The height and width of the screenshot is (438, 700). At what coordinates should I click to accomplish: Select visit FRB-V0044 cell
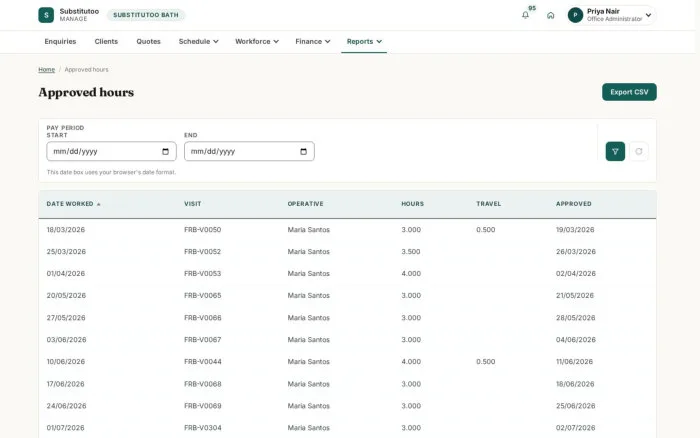(203, 361)
